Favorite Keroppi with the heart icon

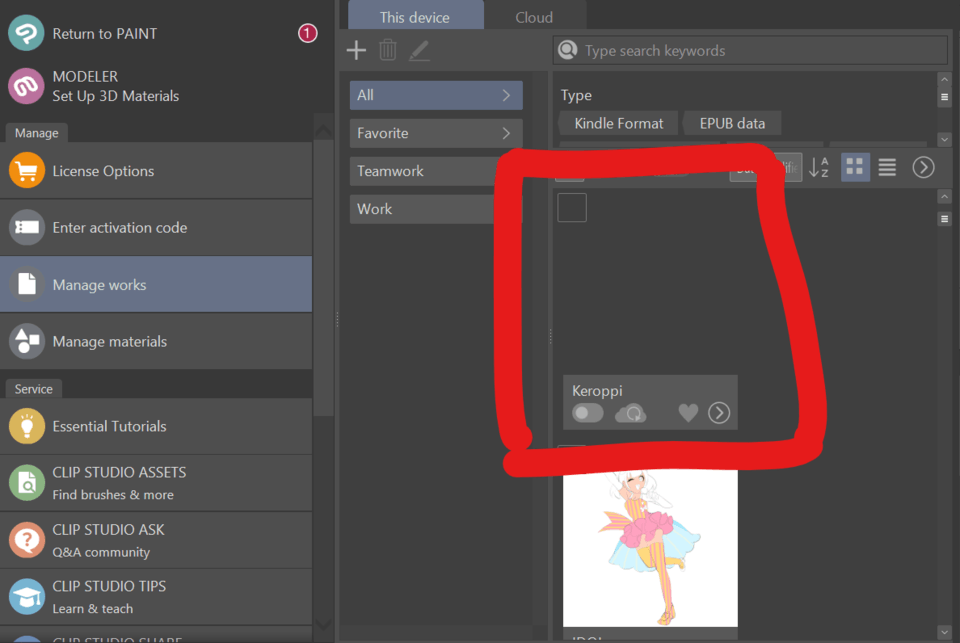(x=688, y=412)
